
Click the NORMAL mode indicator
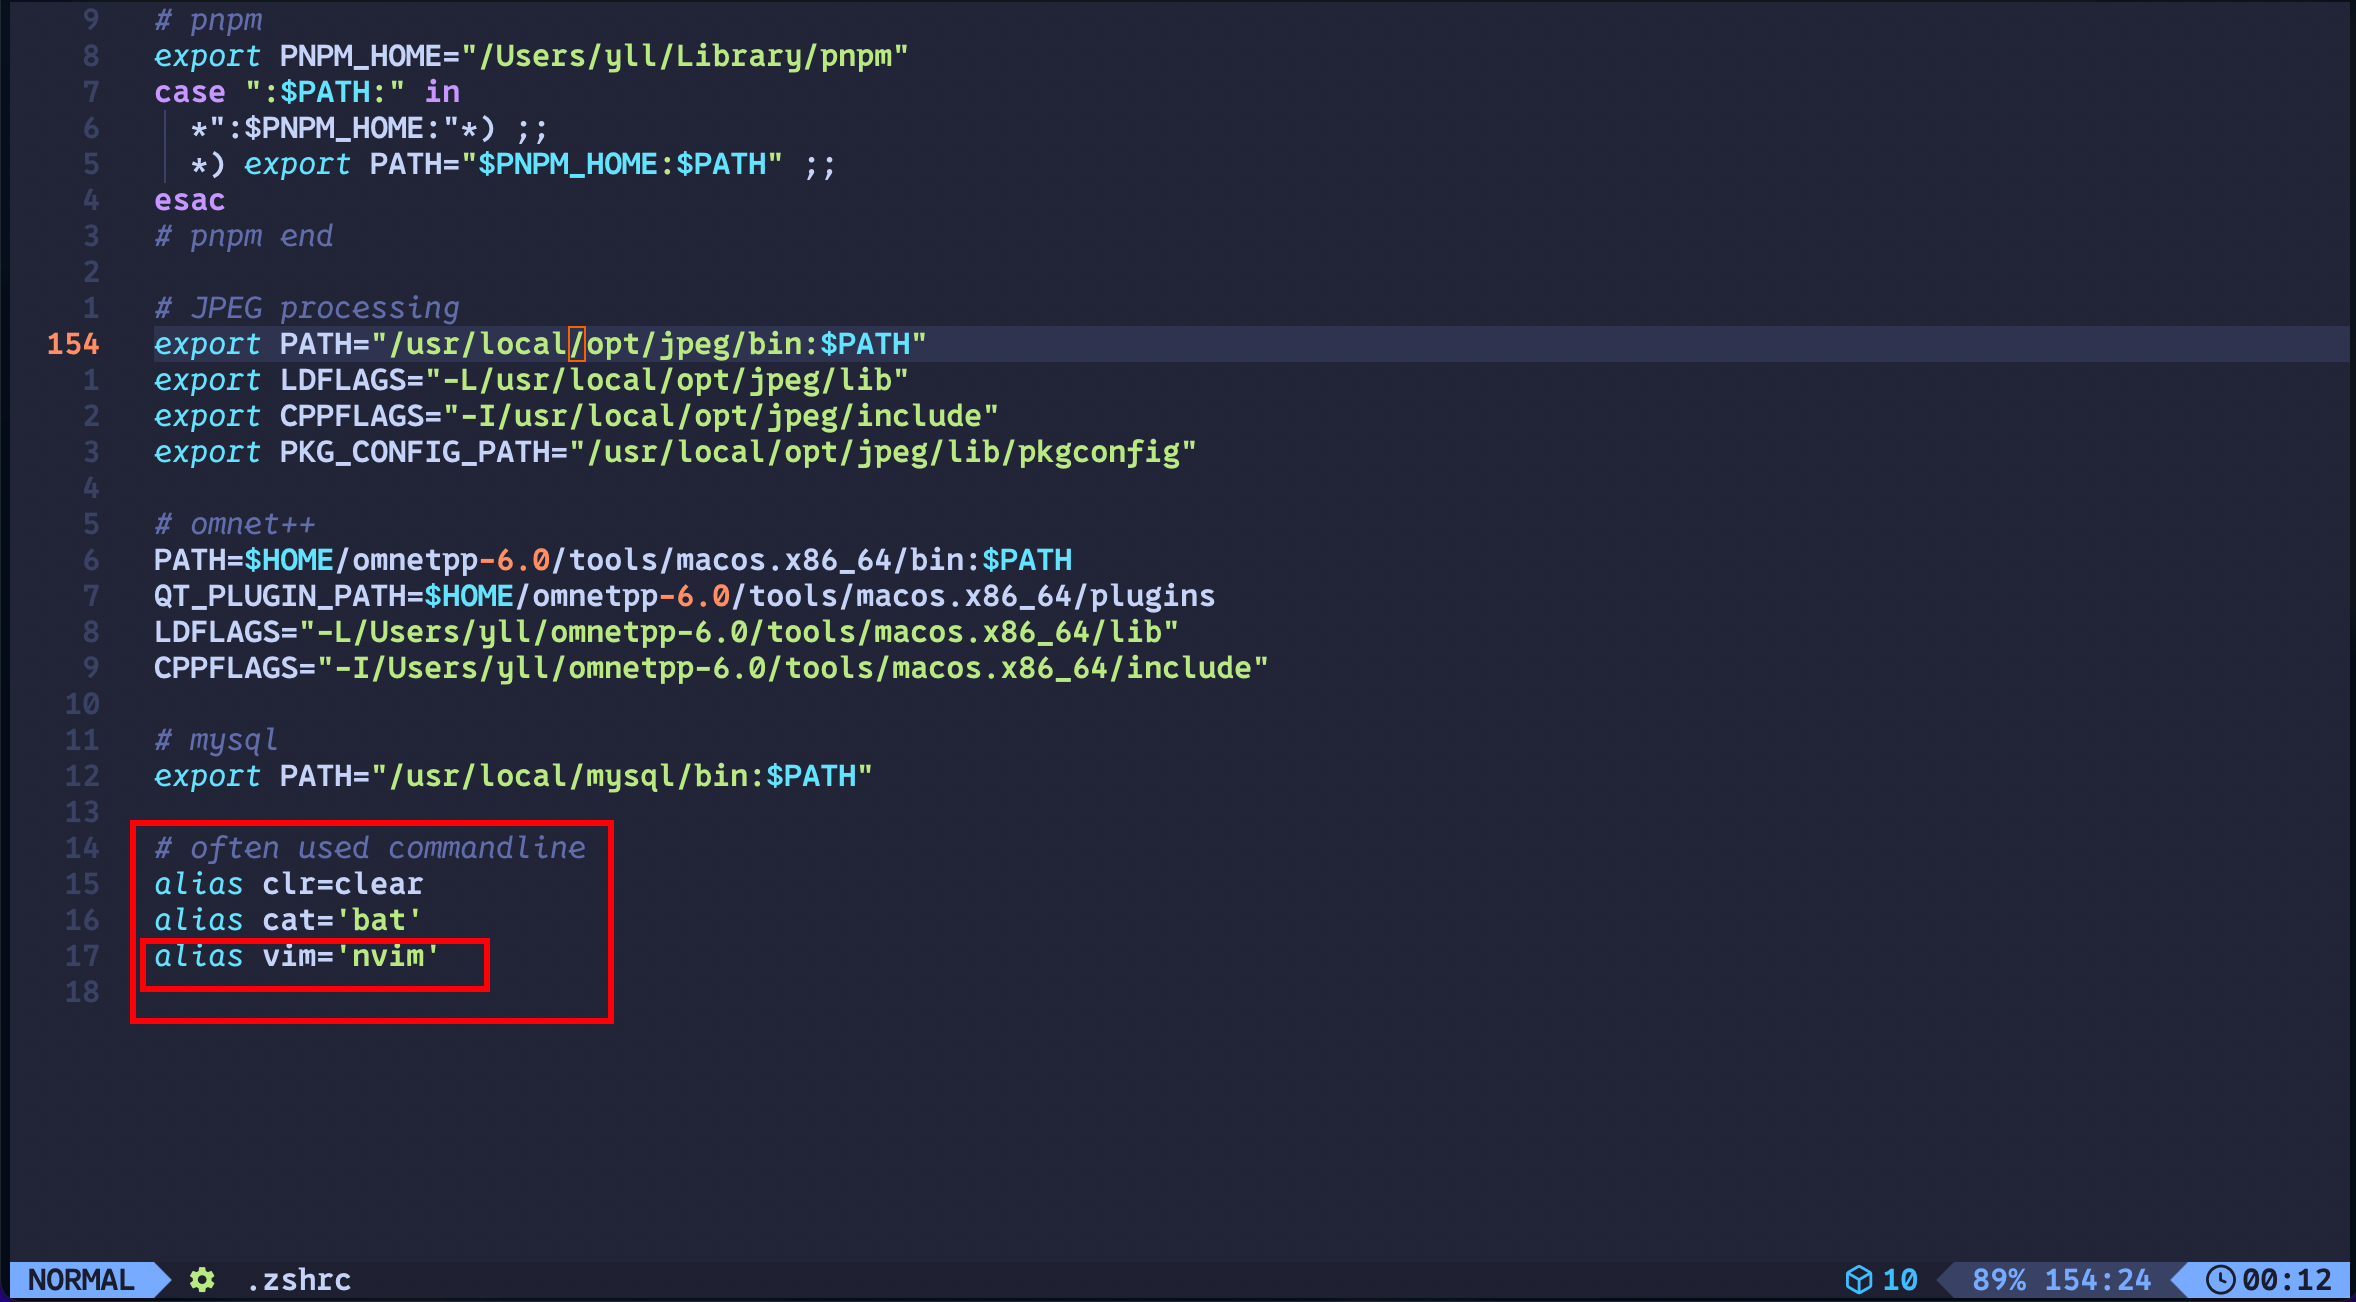(80, 1280)
